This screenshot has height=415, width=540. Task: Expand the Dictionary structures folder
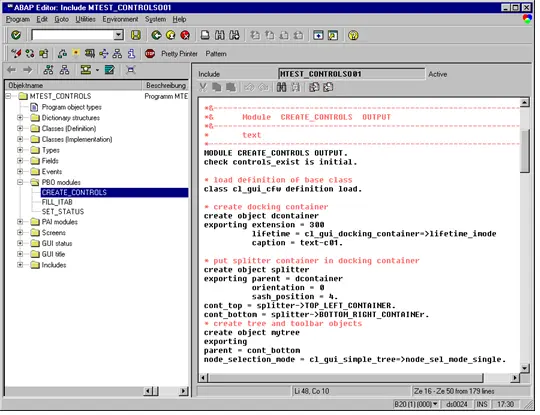click(20, 118)
